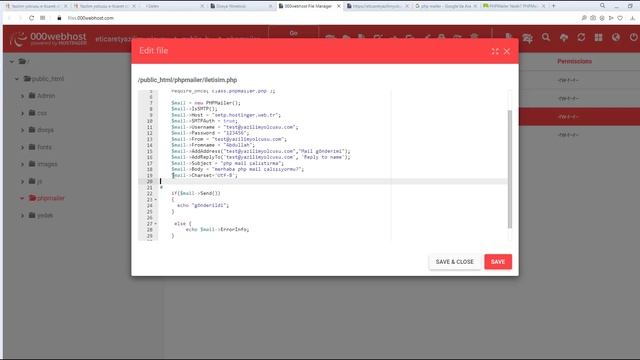Screen dimensions: 640x360
Task: Click the 000webhost logo
Action: [48, 39]
